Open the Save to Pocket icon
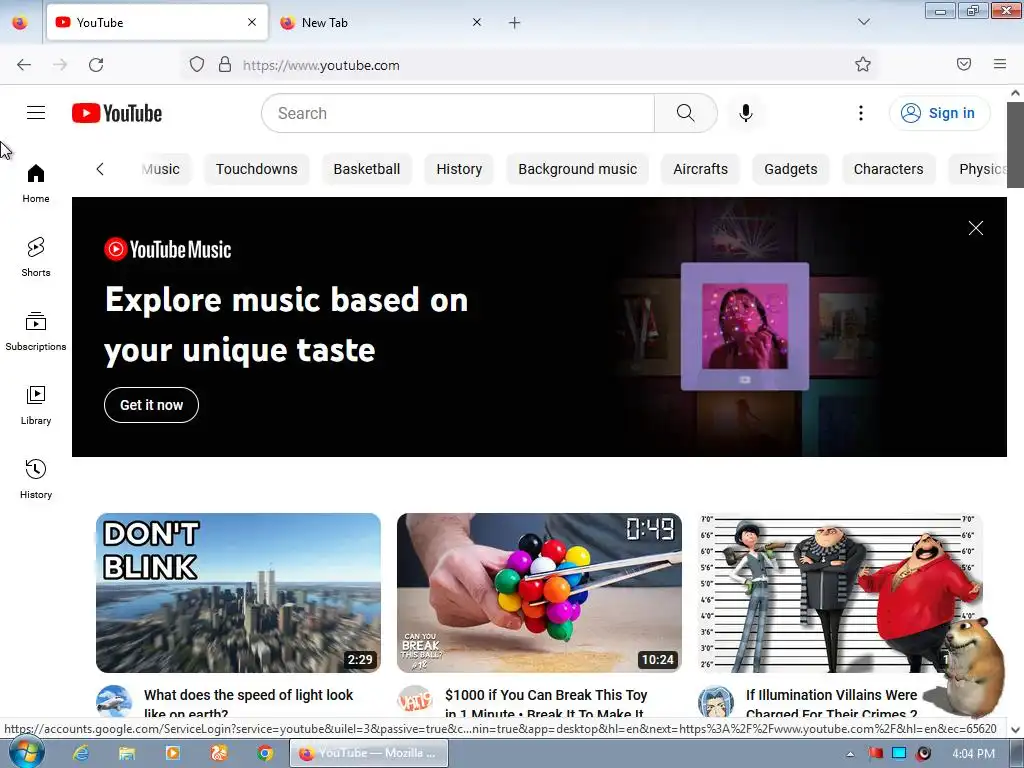The height and width of the screenshot is (768, 1024). pyautogui.click(x=964, y=64)
